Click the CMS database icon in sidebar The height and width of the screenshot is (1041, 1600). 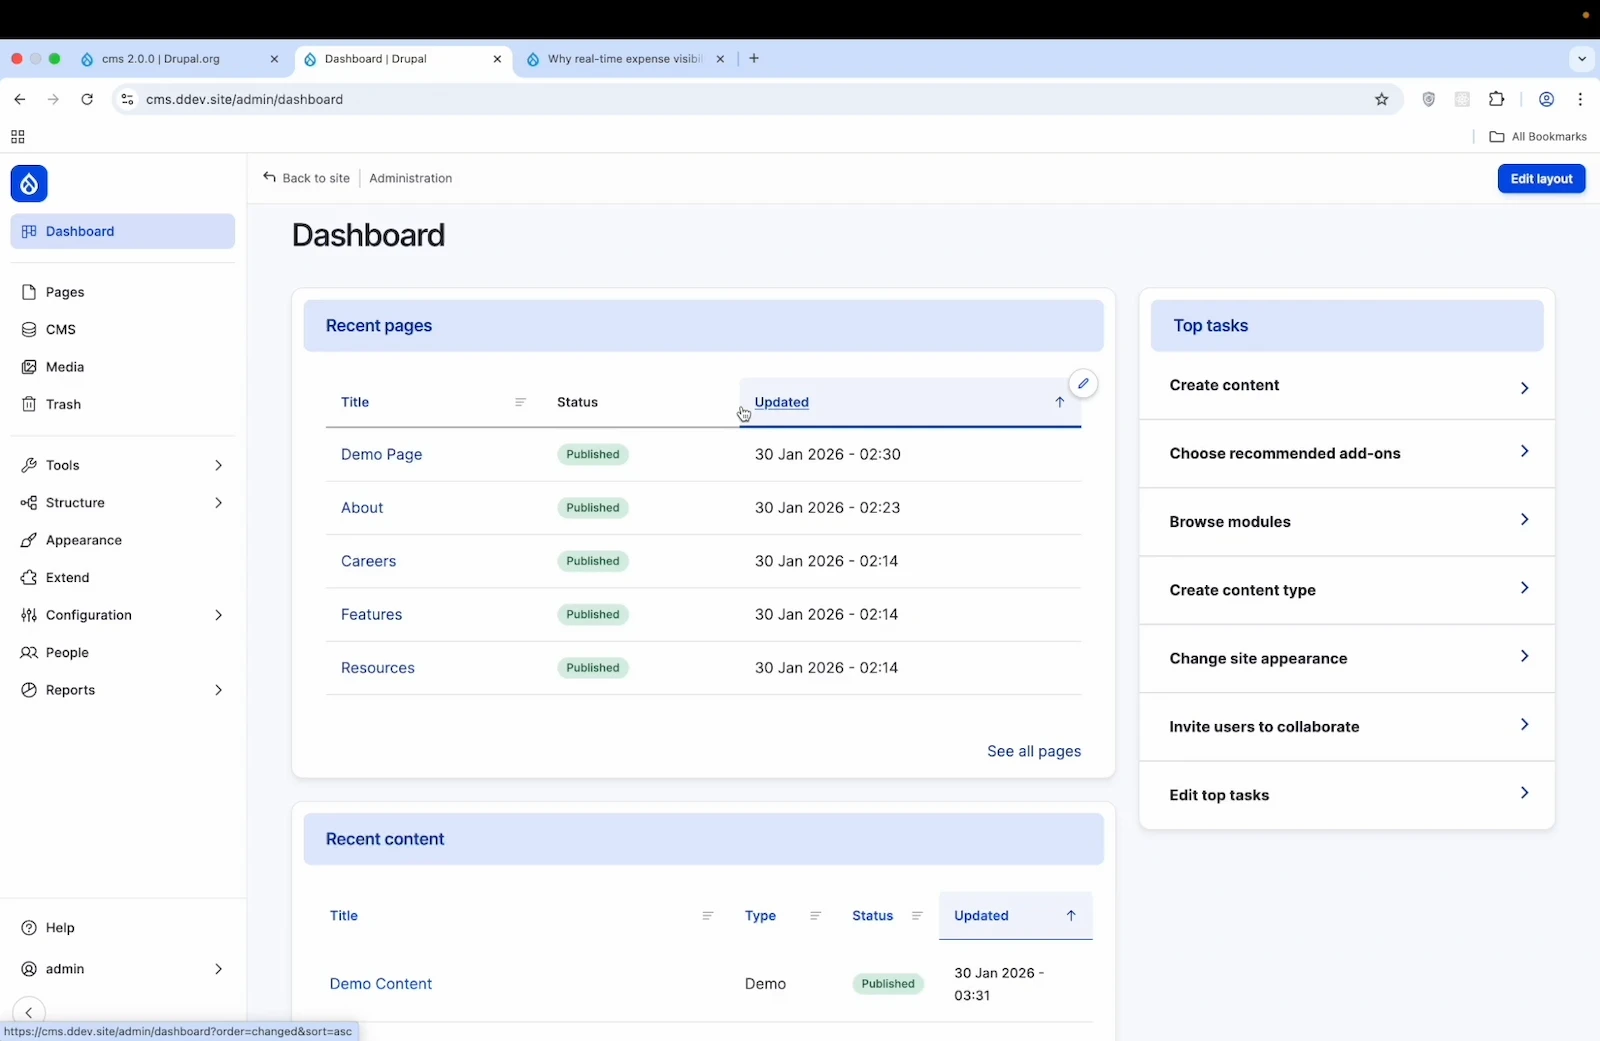29,329
